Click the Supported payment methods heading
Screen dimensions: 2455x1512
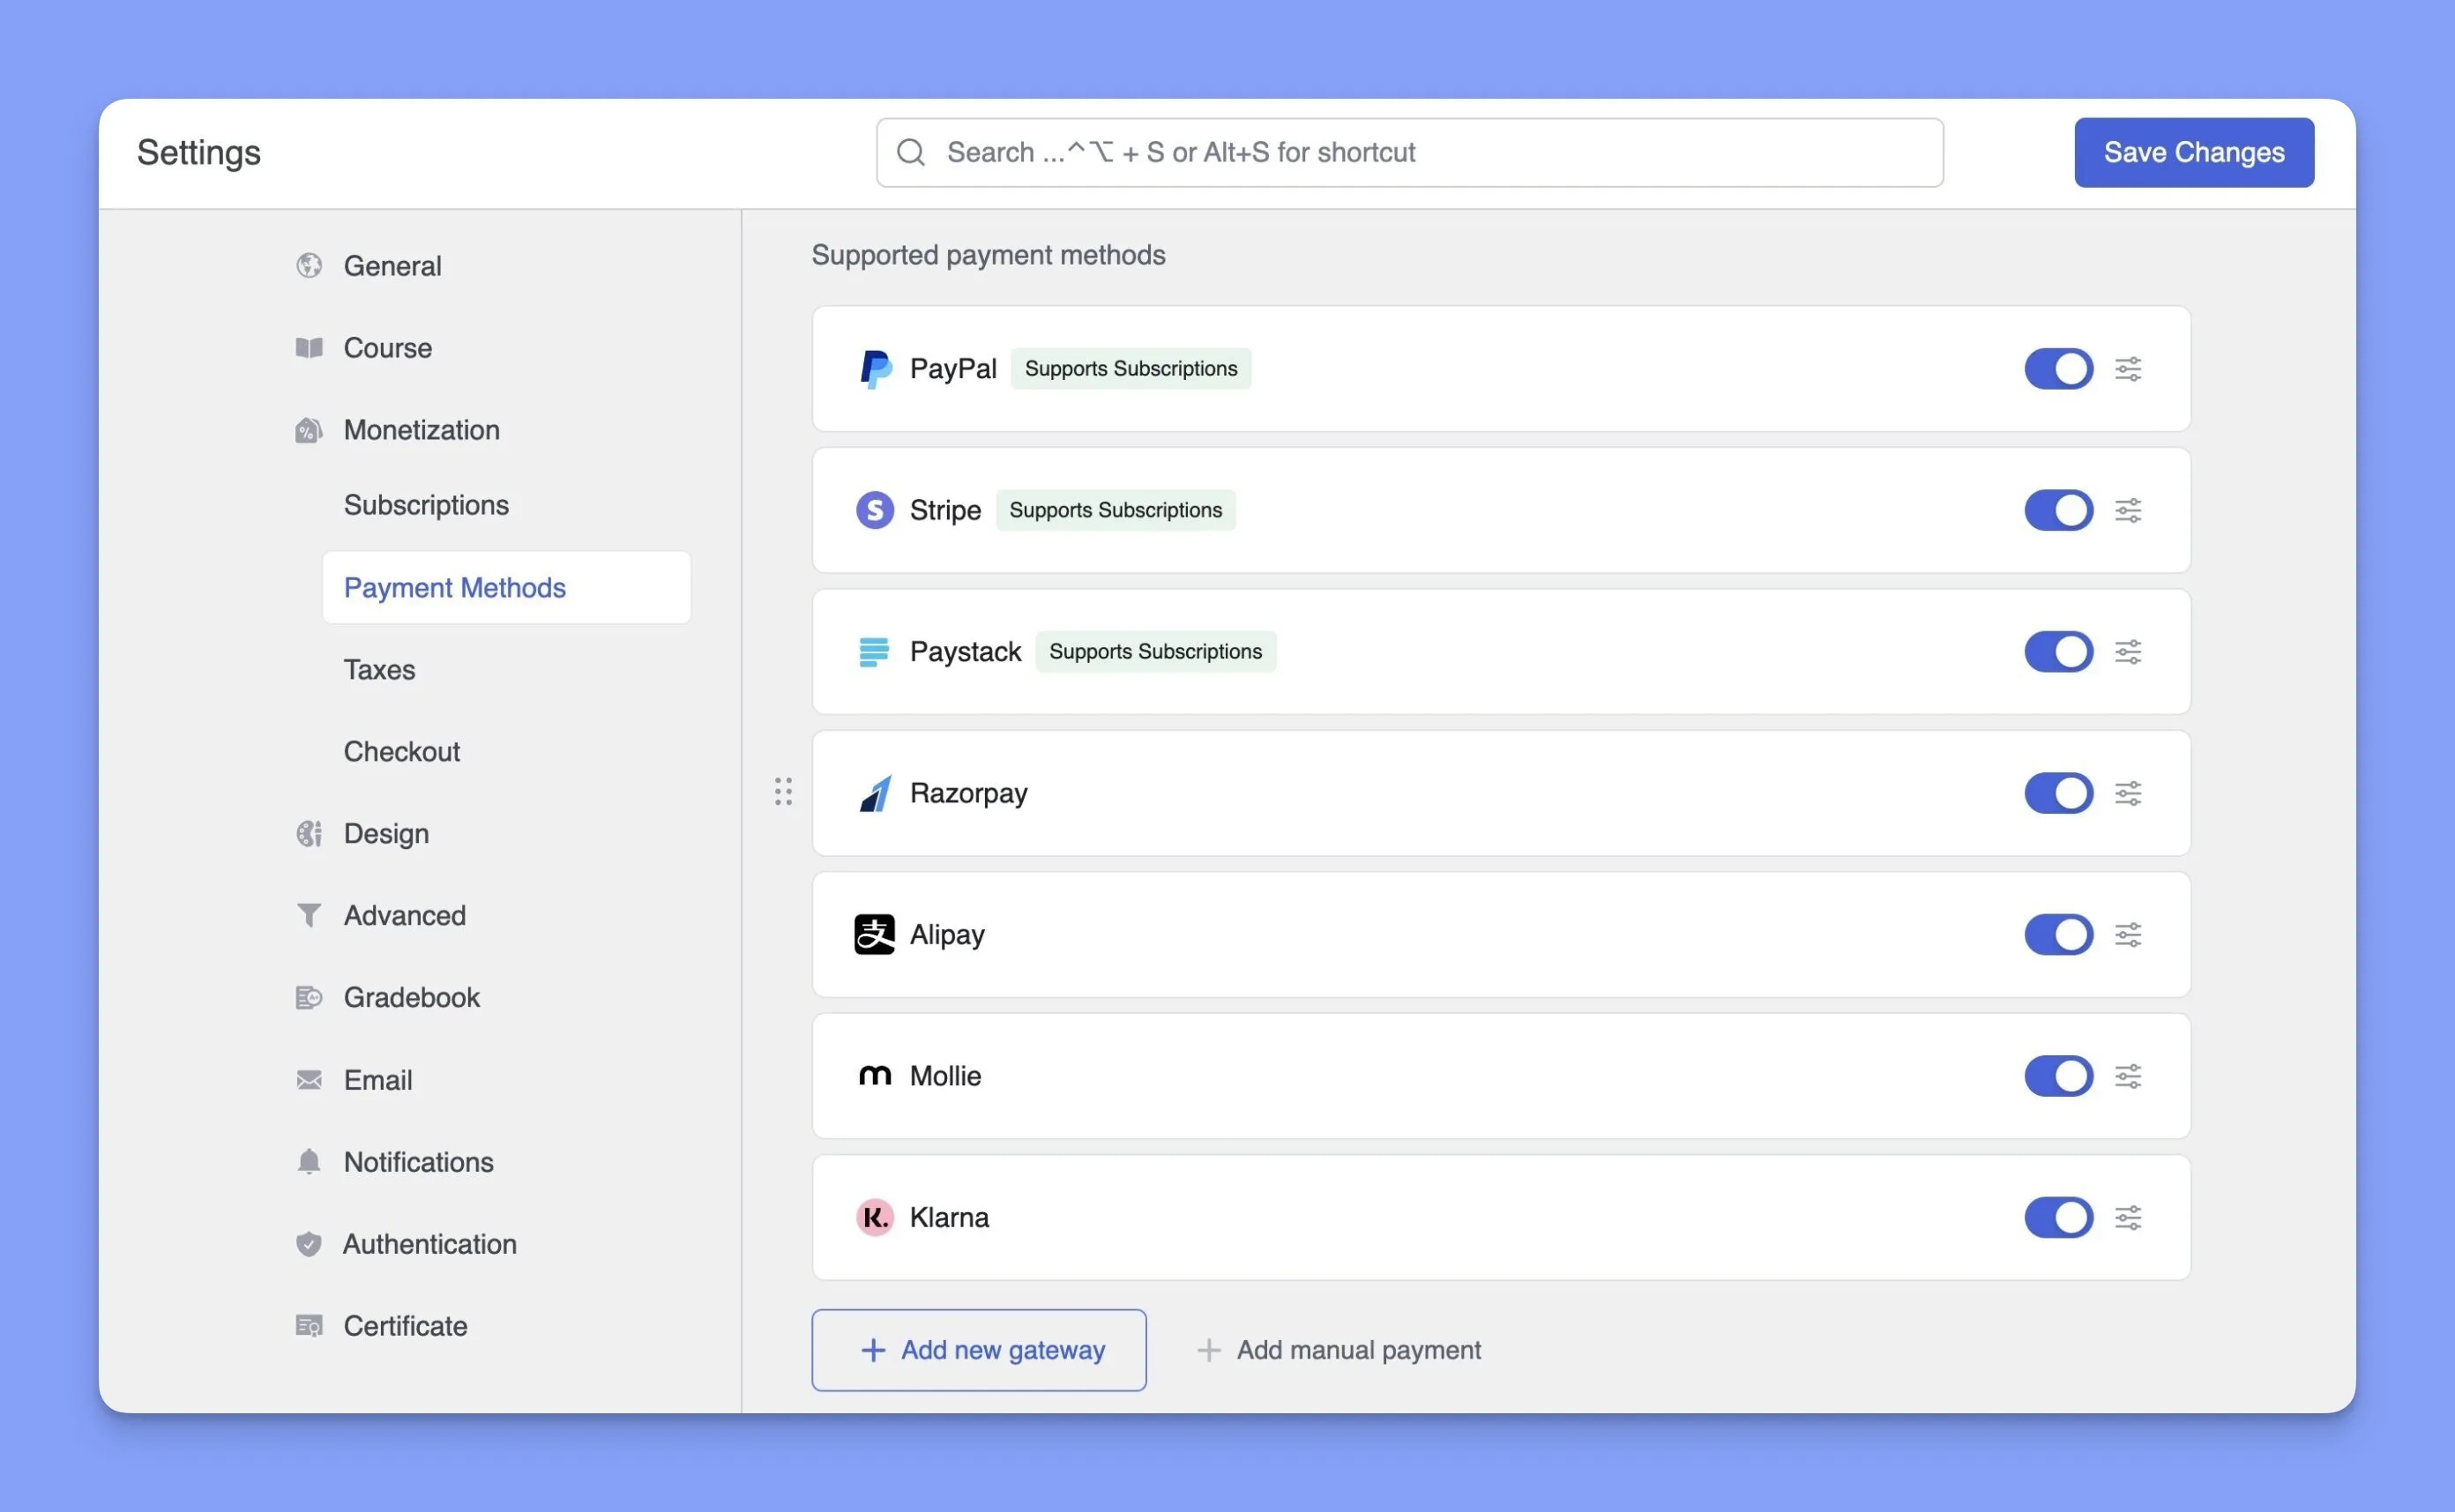pos(988,255)
